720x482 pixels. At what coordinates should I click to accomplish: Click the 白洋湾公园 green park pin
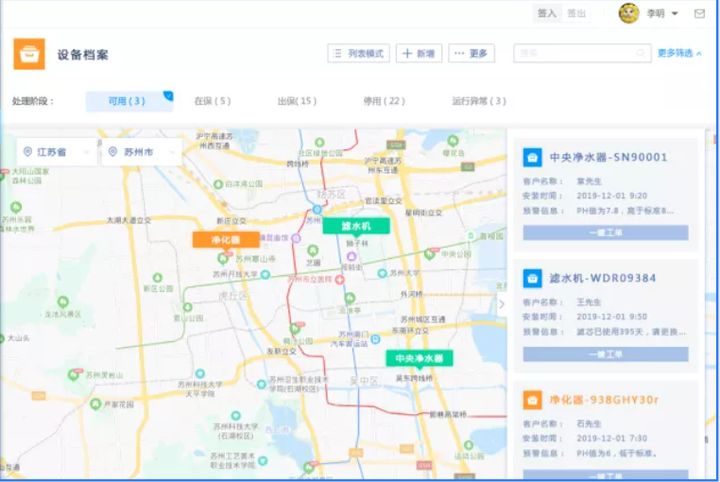click(x=219, y=185)
